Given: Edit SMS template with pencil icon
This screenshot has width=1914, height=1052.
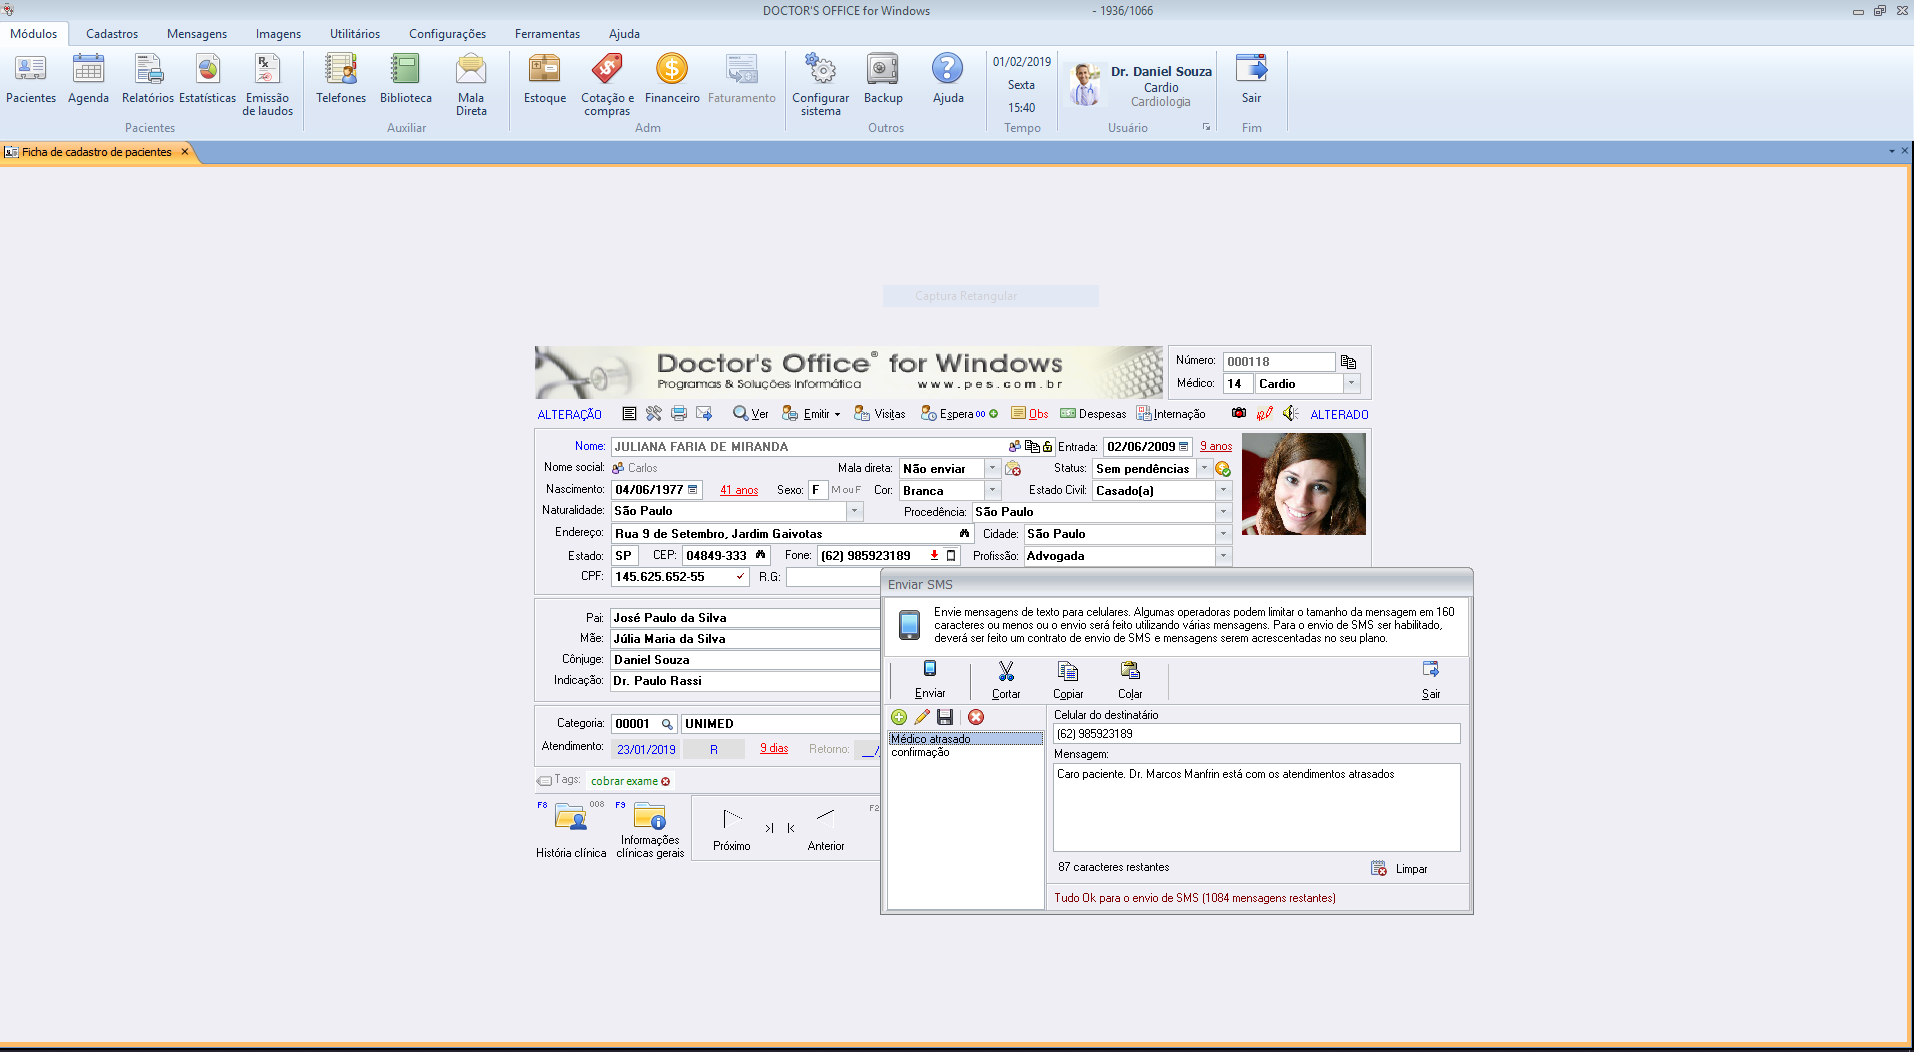Looking at the screenshot, I should pyautogui.click(x=922, y=717).
